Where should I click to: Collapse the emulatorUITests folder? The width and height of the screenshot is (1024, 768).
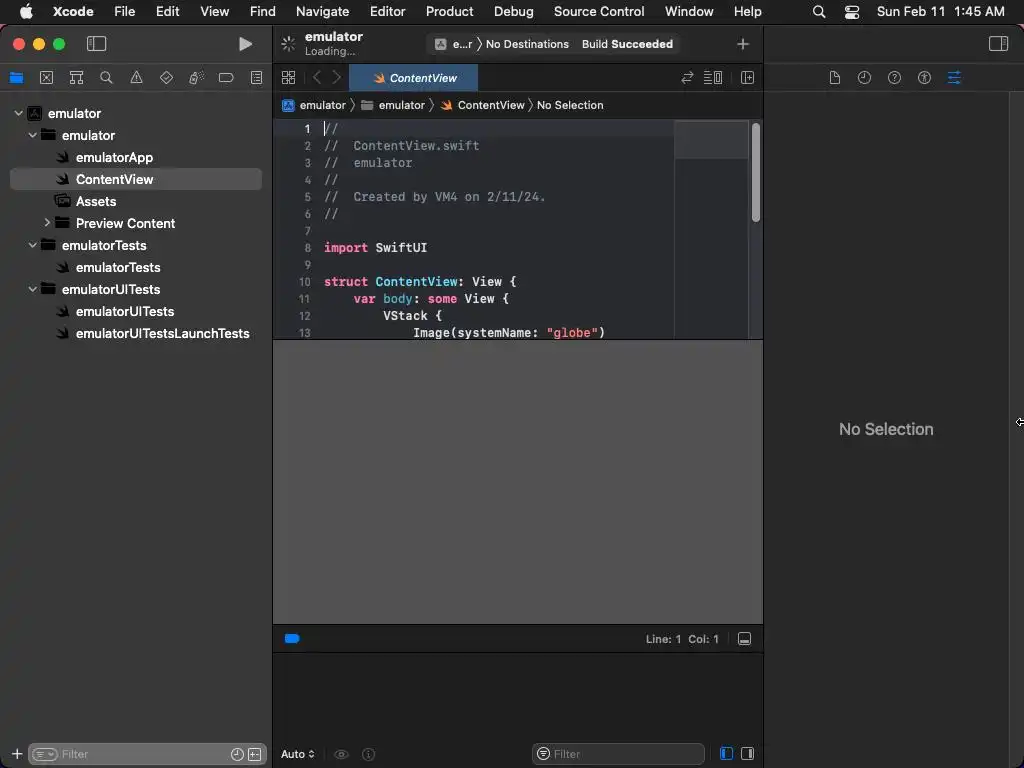pos(33,289)
